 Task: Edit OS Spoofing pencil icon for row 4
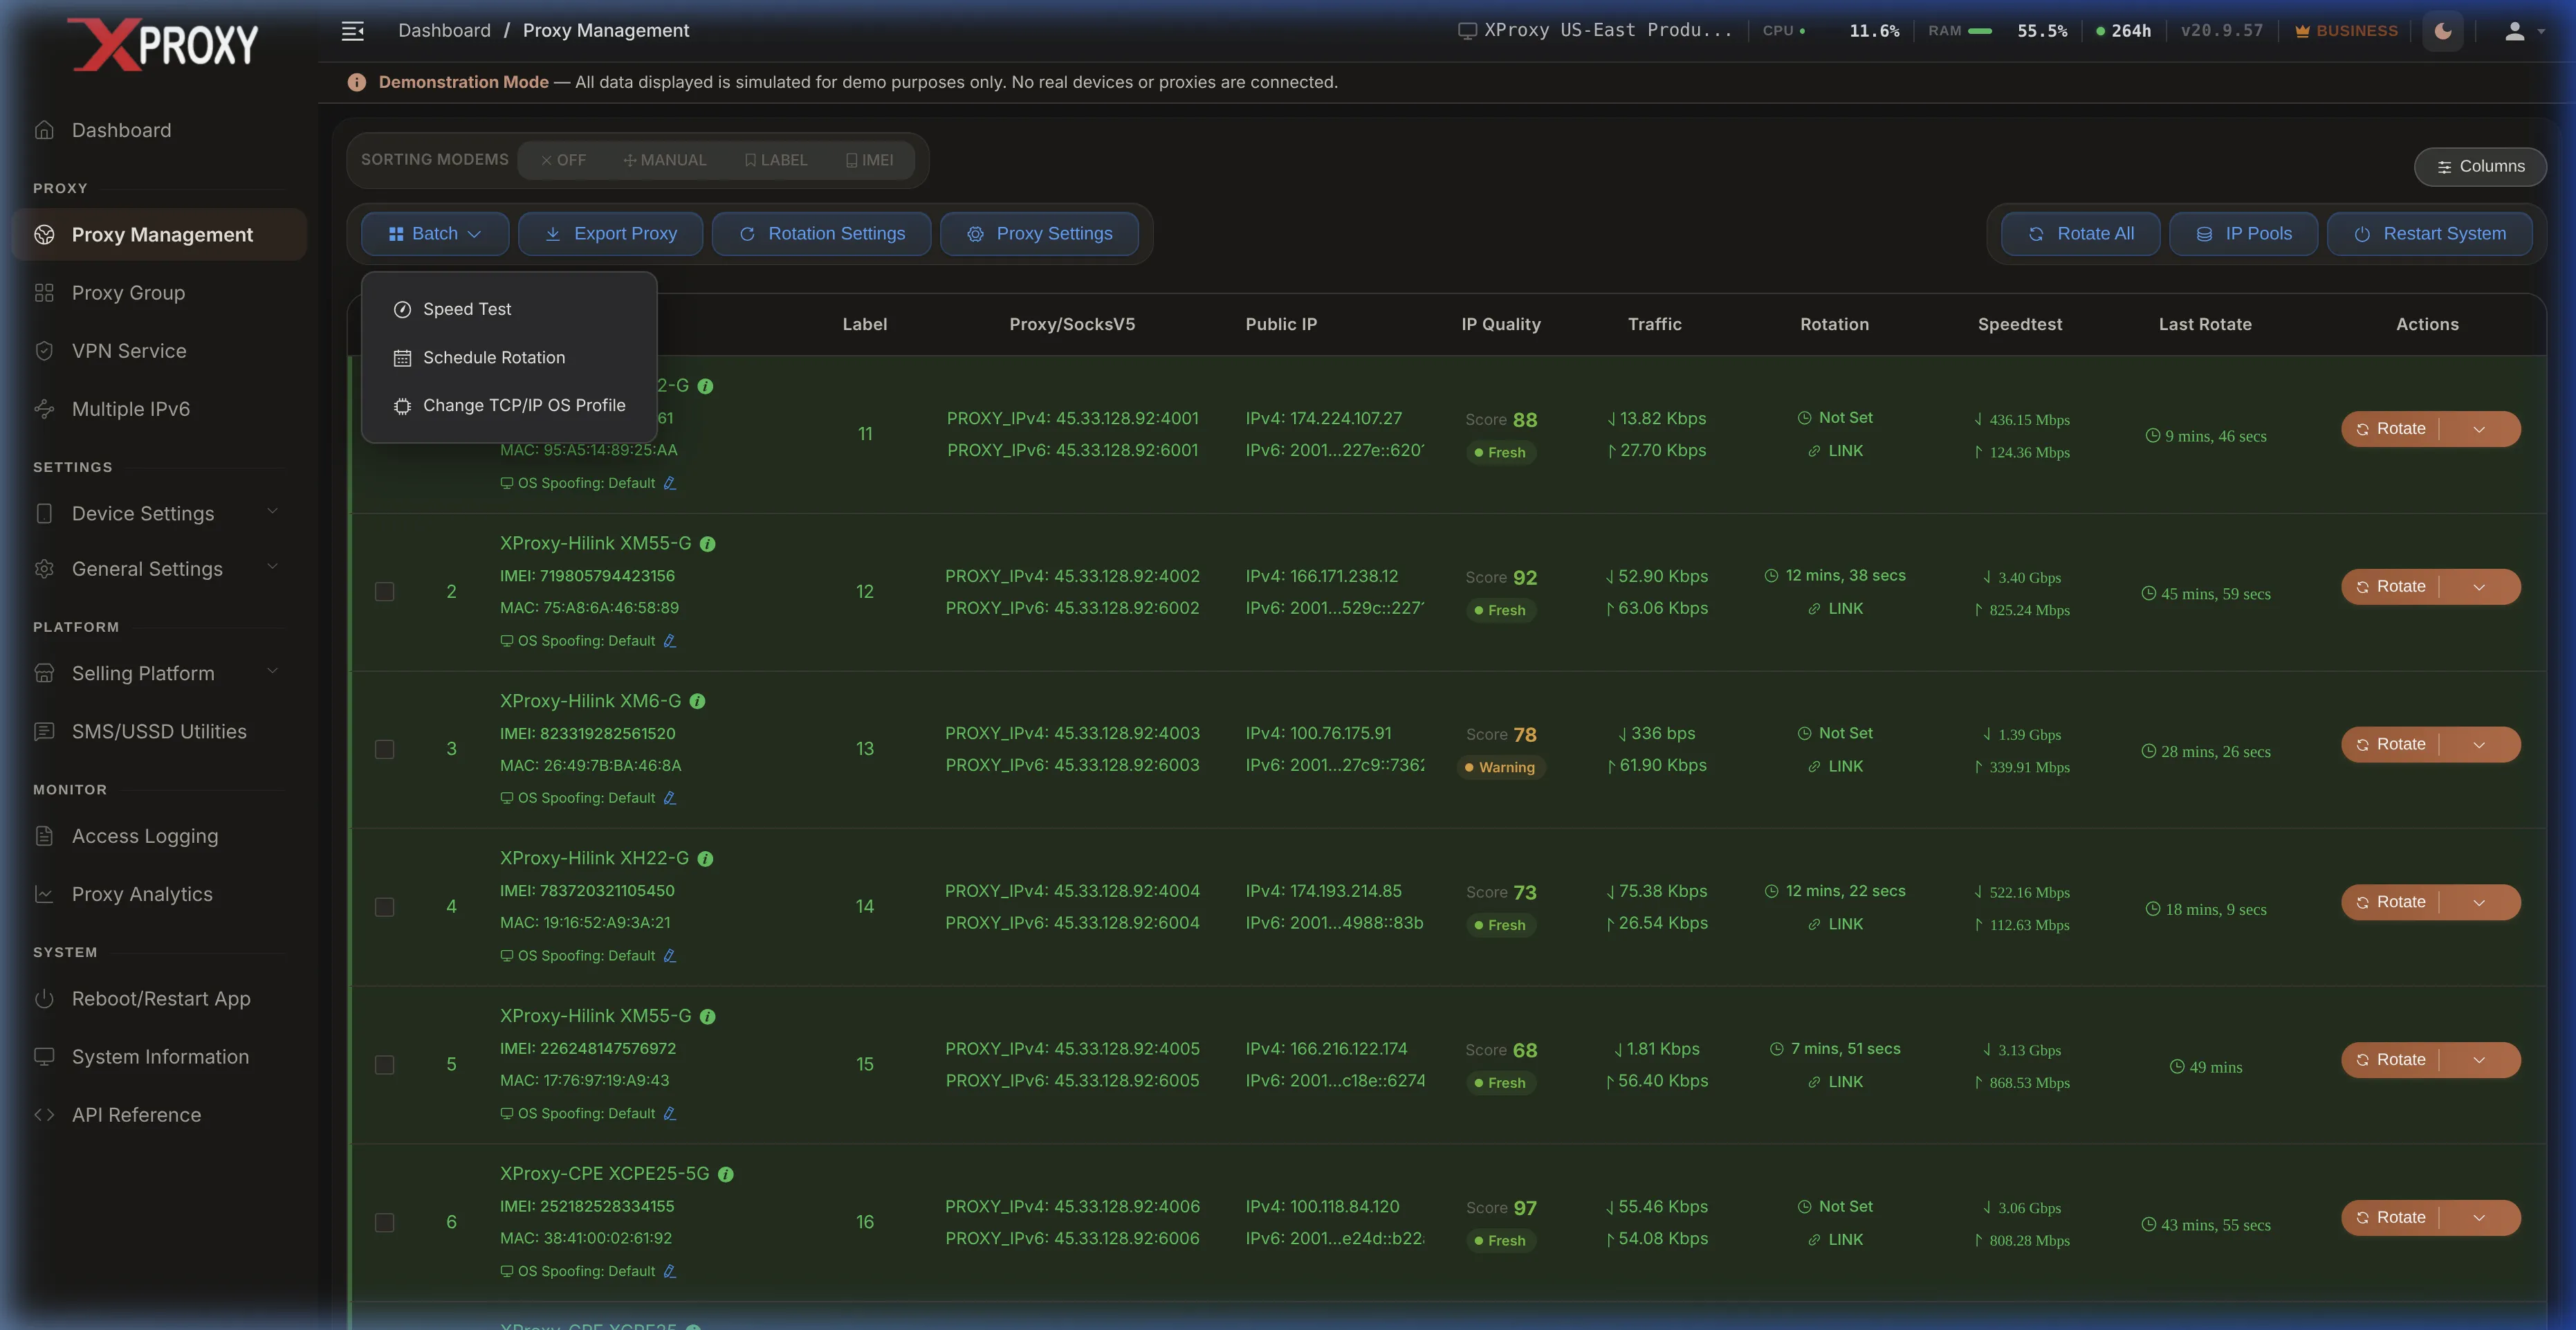click(x=670, y=956)
